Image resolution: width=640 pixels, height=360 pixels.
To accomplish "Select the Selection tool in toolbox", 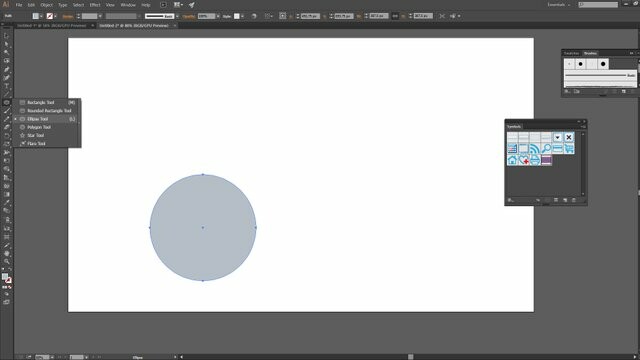I will pyautogui.click(x=7, y=36).
